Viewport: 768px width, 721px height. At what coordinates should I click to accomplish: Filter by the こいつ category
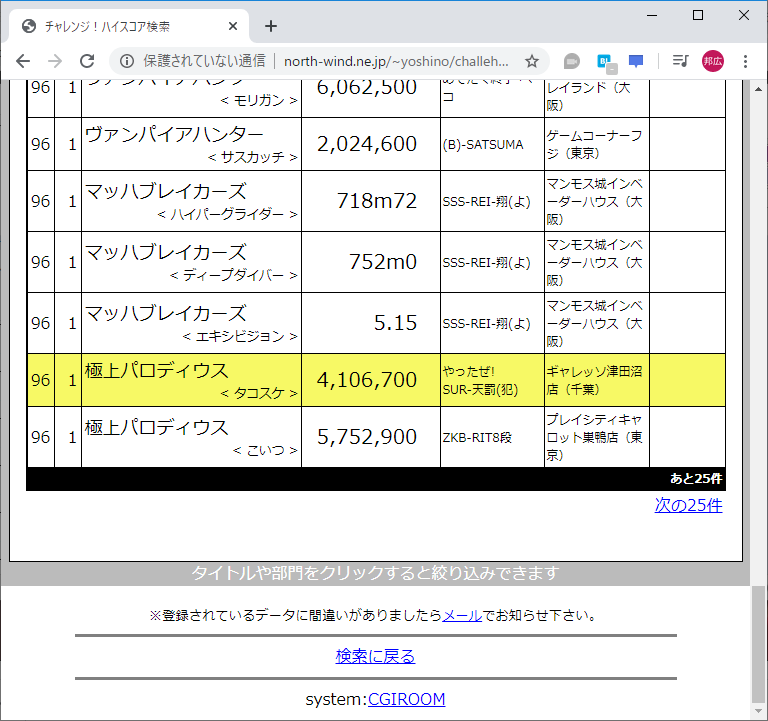(265, 451)
